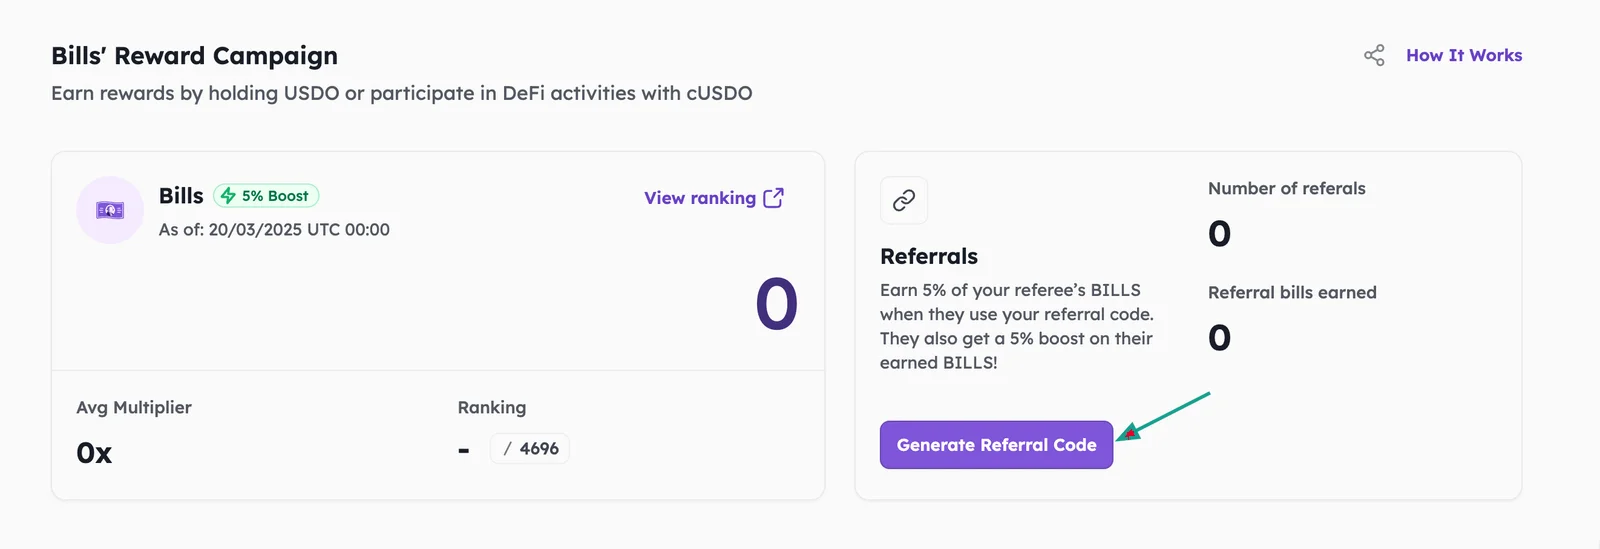Click the chain link icon above Referrals

(x=904, y=201)
